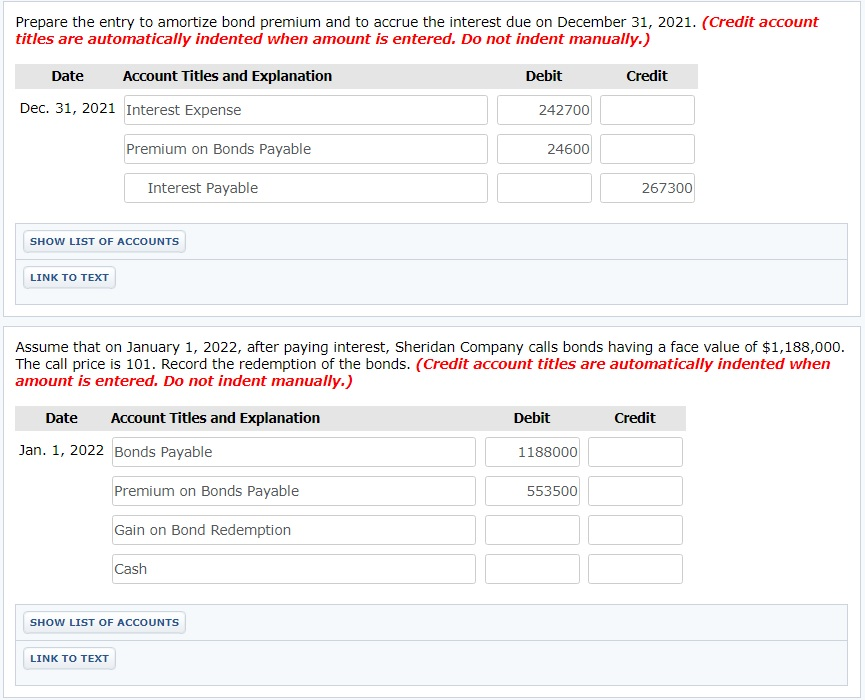Click the 553500 debit amount field
This screenshot has height=700, width=865.
(532, 491)
